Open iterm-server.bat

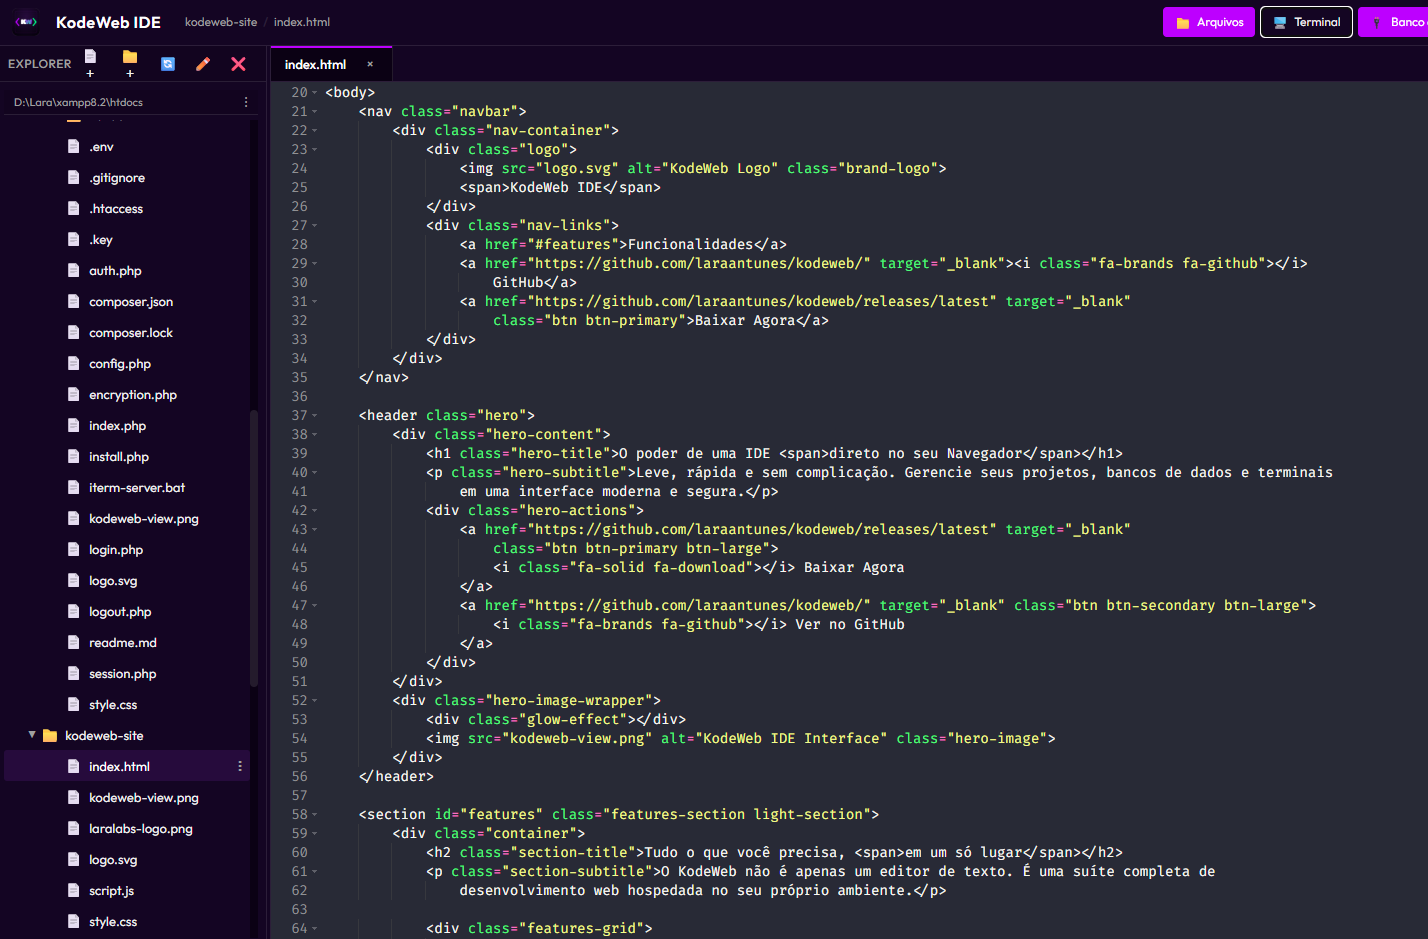click(x=127, y=487)
